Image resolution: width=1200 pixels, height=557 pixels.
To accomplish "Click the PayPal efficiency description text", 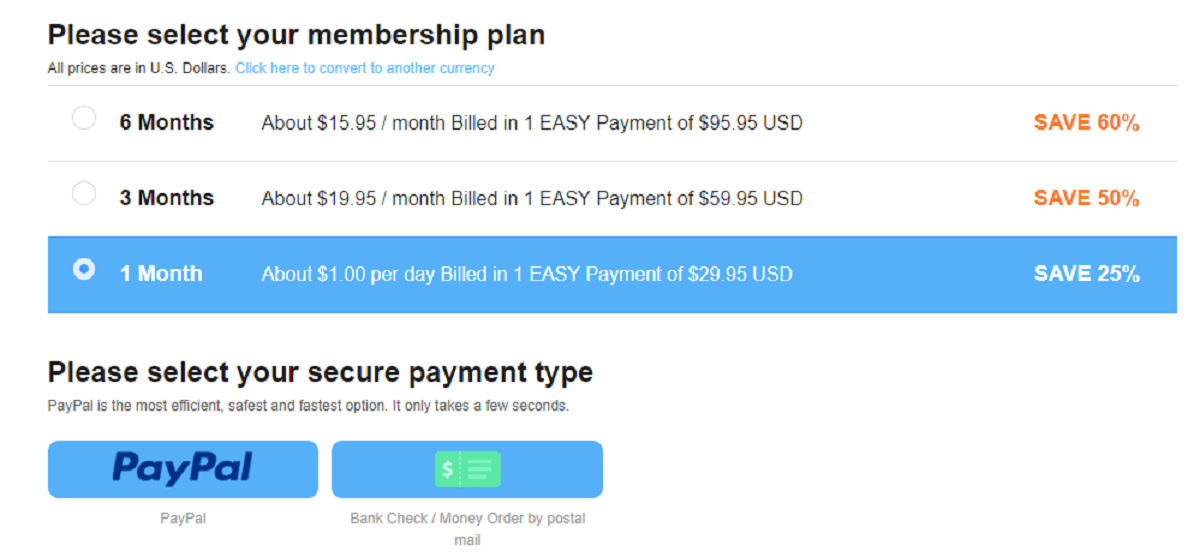I will (x=308, y=407).
